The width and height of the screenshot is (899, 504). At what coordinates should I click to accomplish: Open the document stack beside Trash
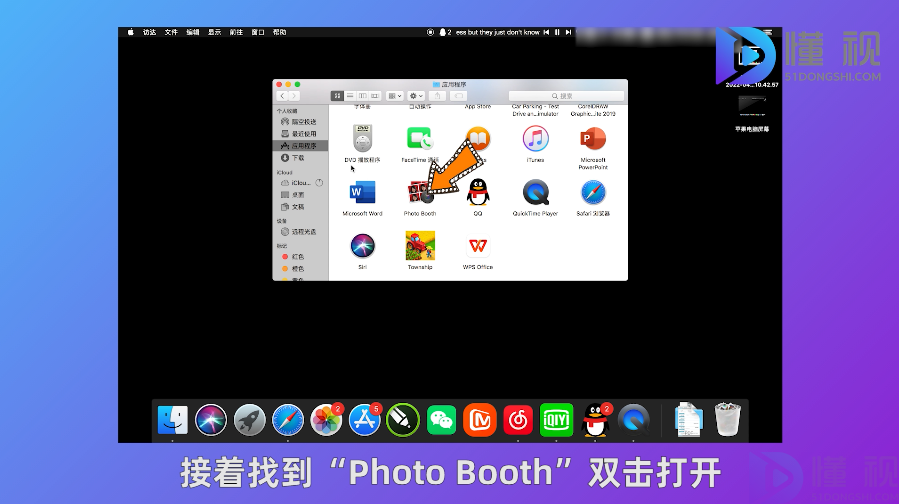688,420
